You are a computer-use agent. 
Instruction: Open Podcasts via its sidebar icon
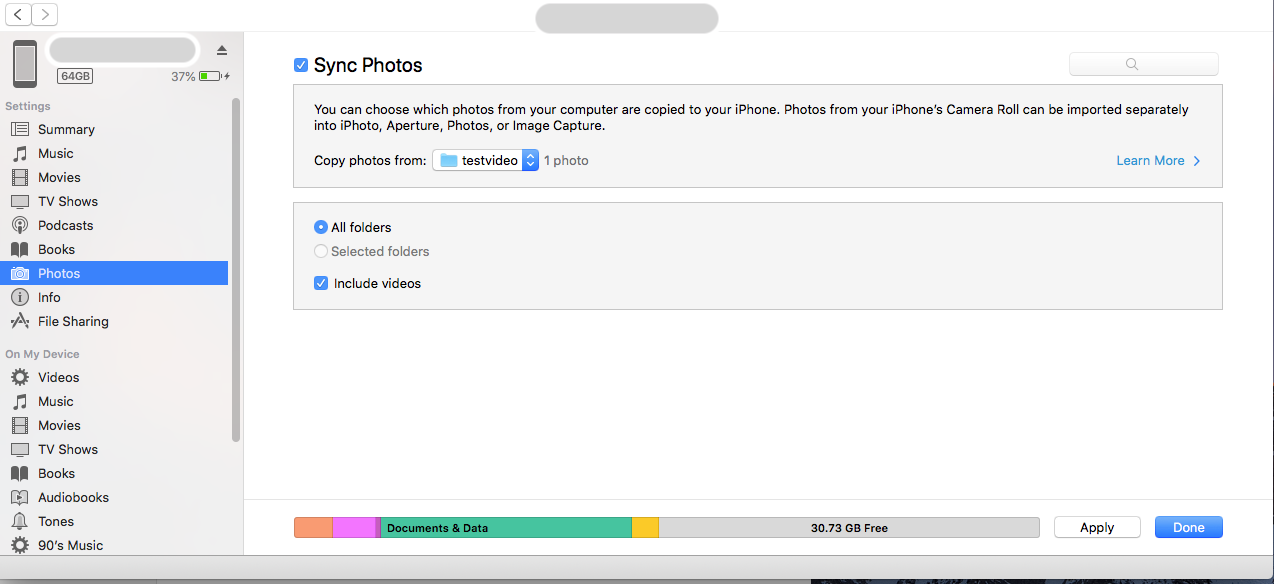[x=19, y=225]
